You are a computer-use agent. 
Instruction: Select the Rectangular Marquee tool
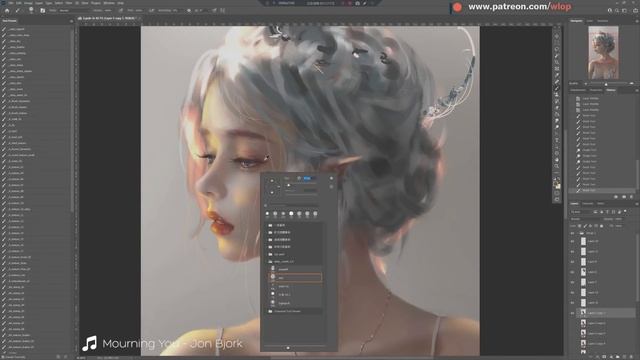557,42
